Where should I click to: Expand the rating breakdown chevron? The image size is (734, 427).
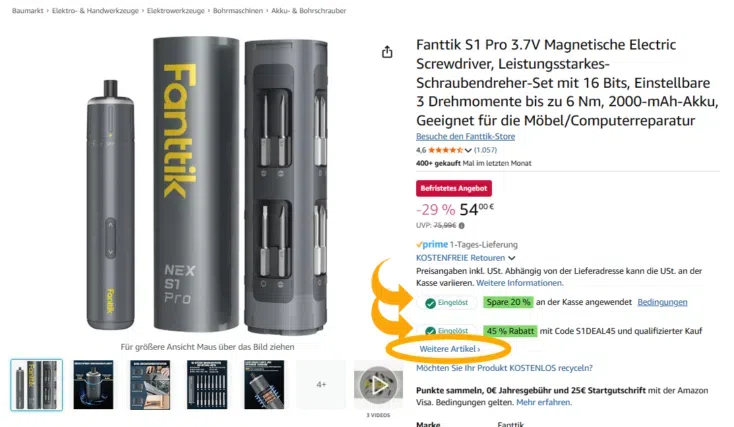coord(468,151)
